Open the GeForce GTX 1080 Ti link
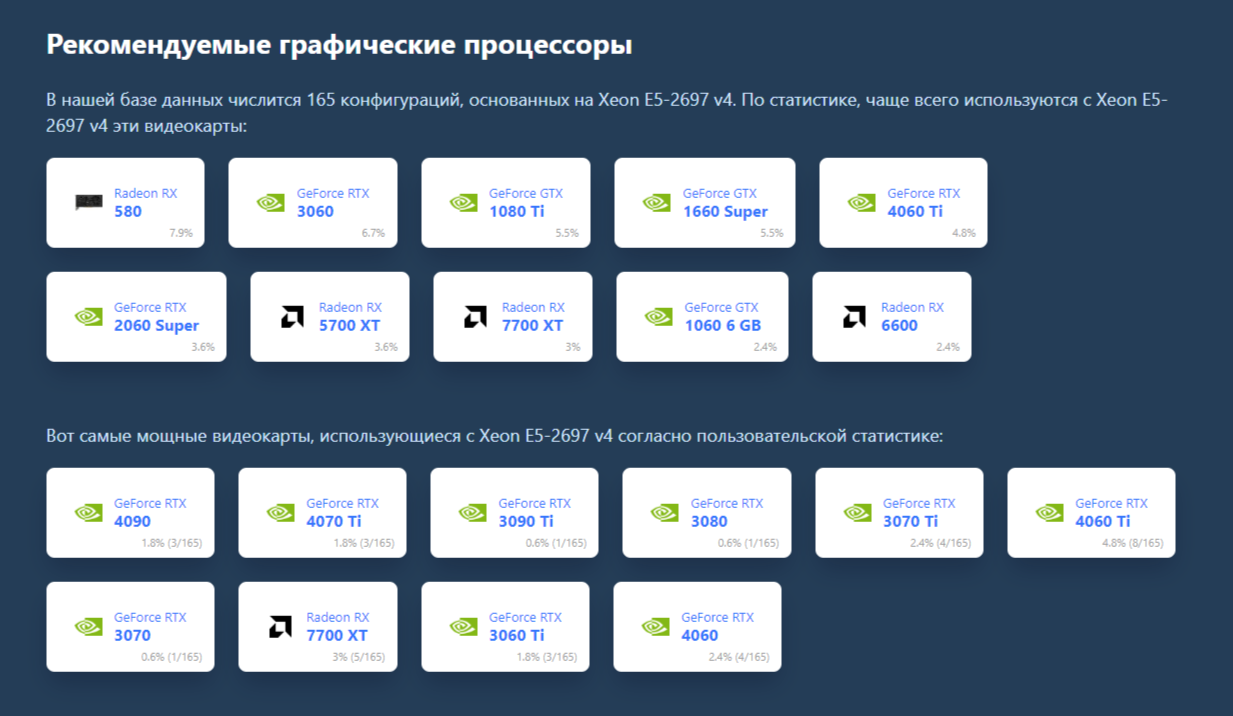 click(x=526, y=202)
